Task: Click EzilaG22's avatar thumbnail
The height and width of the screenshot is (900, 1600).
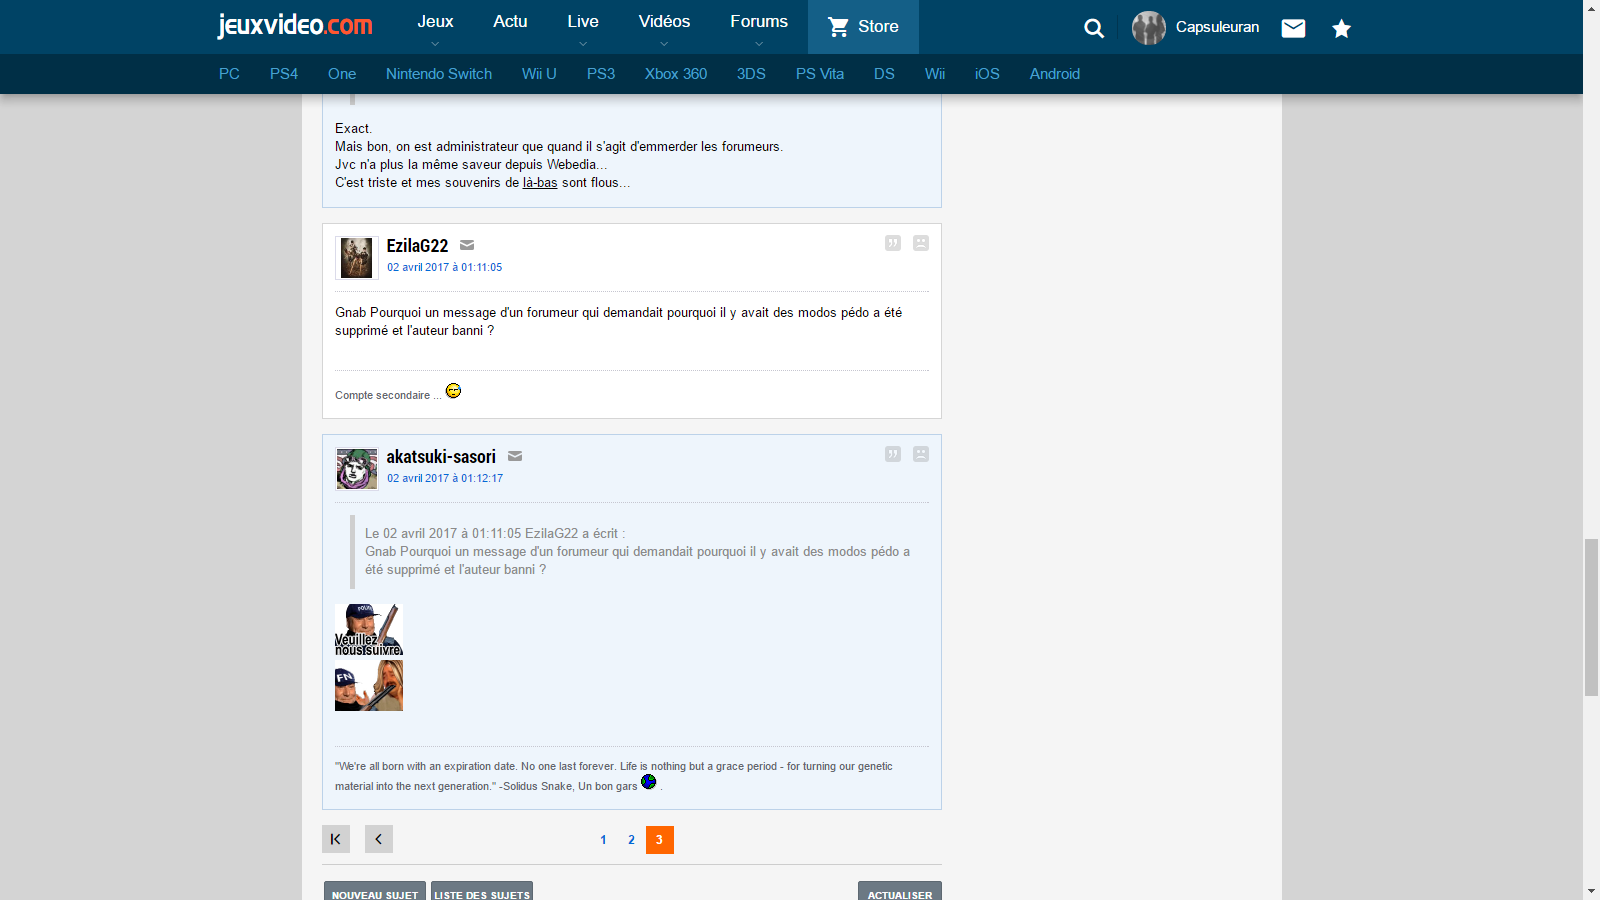Action: (356, 258)
